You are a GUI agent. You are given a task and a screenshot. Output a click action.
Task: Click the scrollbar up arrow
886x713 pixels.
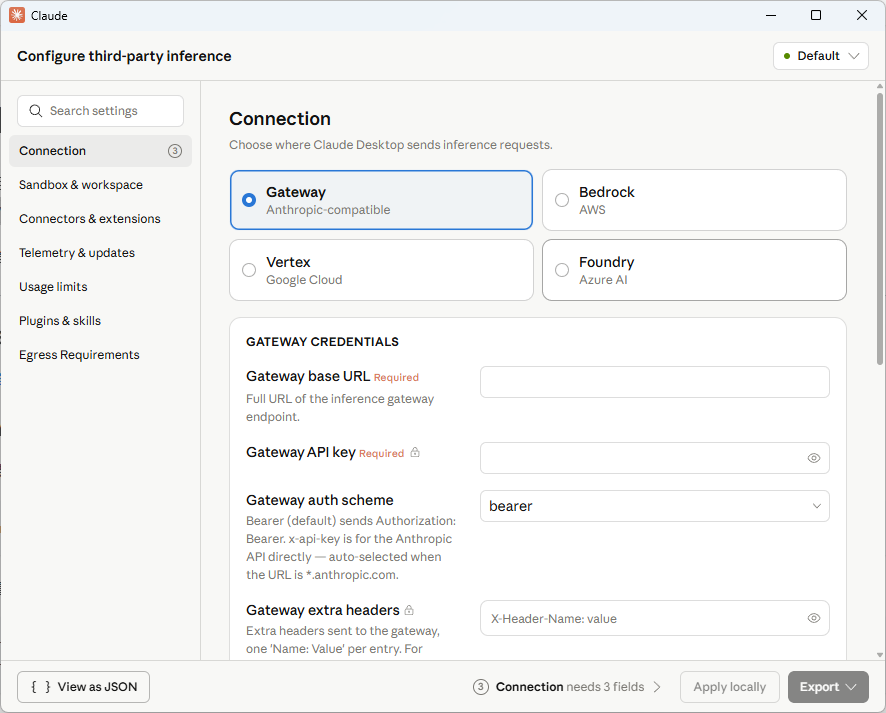coord(880,86)
